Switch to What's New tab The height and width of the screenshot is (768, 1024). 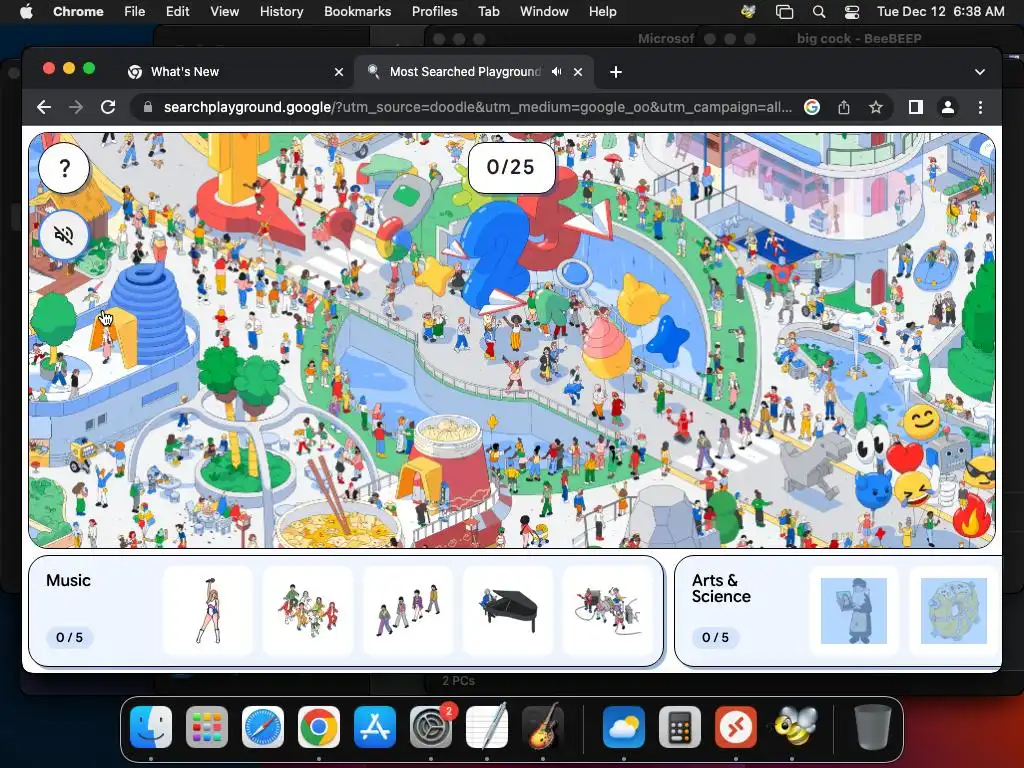click(235, 72)
